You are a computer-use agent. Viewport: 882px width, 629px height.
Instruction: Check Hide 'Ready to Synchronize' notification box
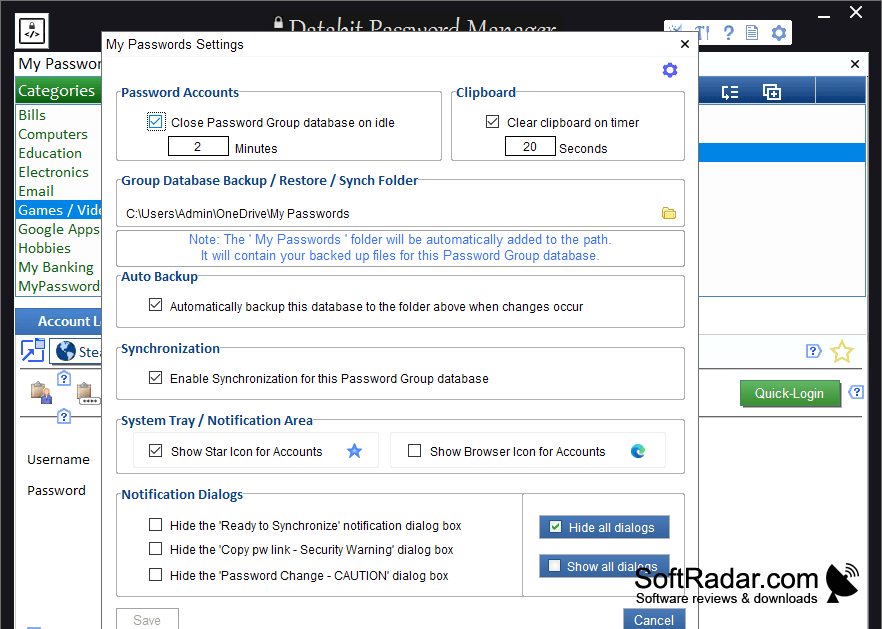155,525
